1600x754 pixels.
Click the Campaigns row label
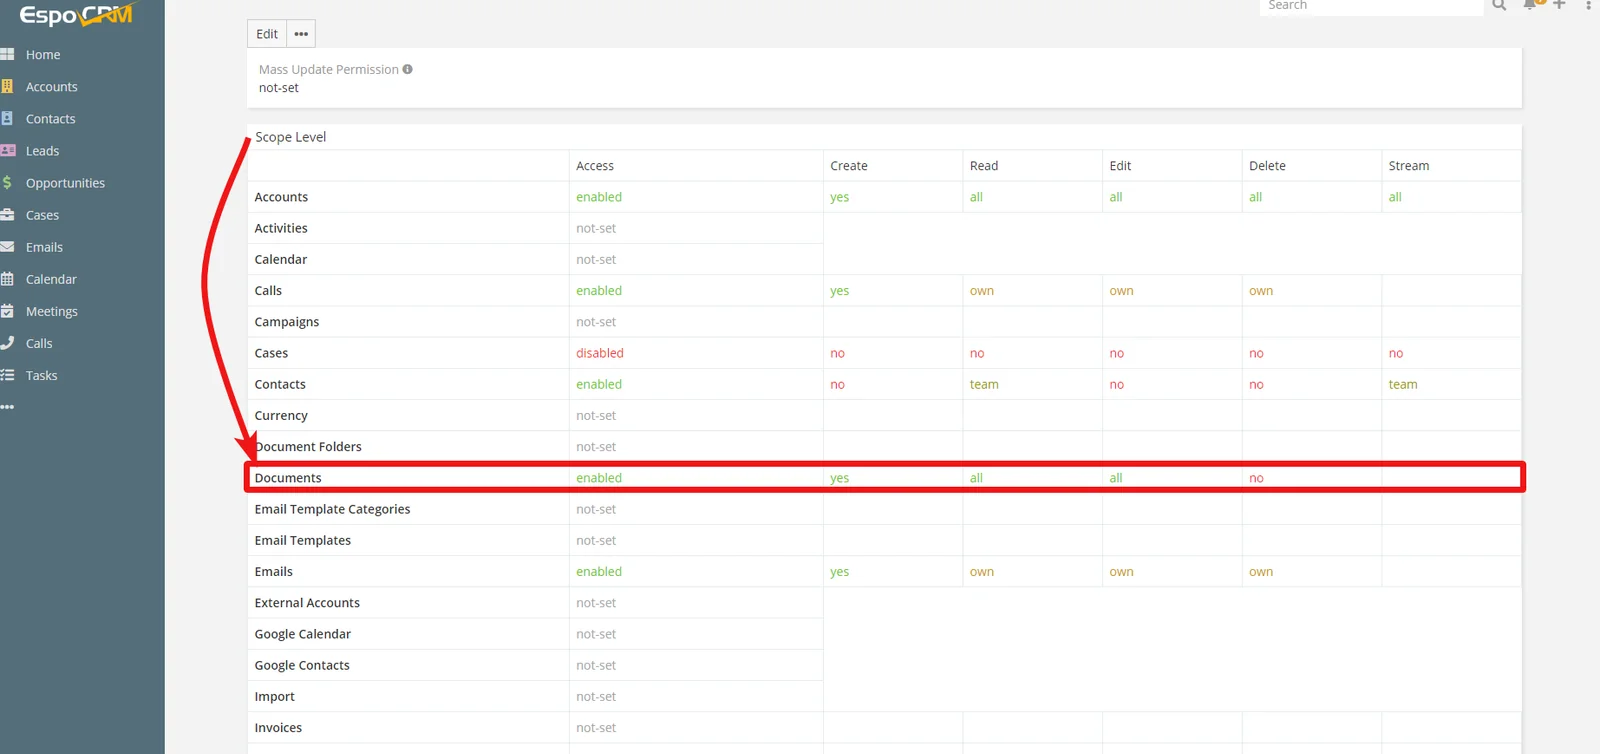pyautogui.click(x=287, y=322)
